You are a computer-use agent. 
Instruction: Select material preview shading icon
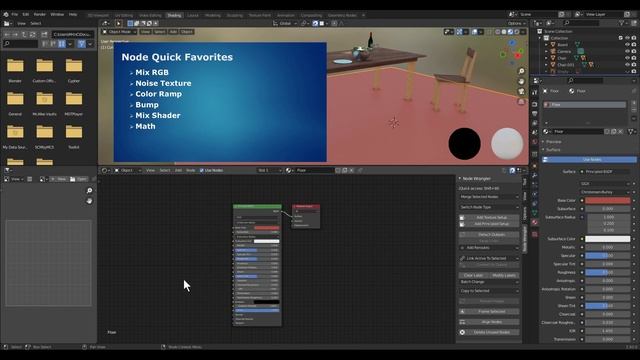(511, 31)
